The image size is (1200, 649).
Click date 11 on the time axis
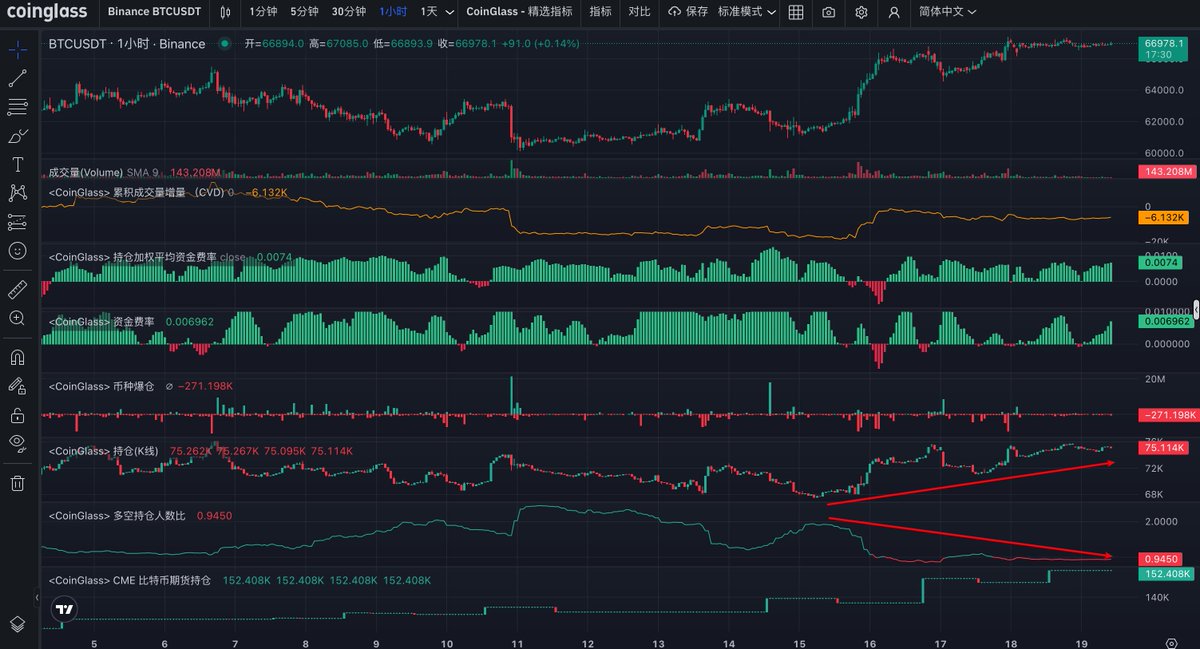coord(517,642)
